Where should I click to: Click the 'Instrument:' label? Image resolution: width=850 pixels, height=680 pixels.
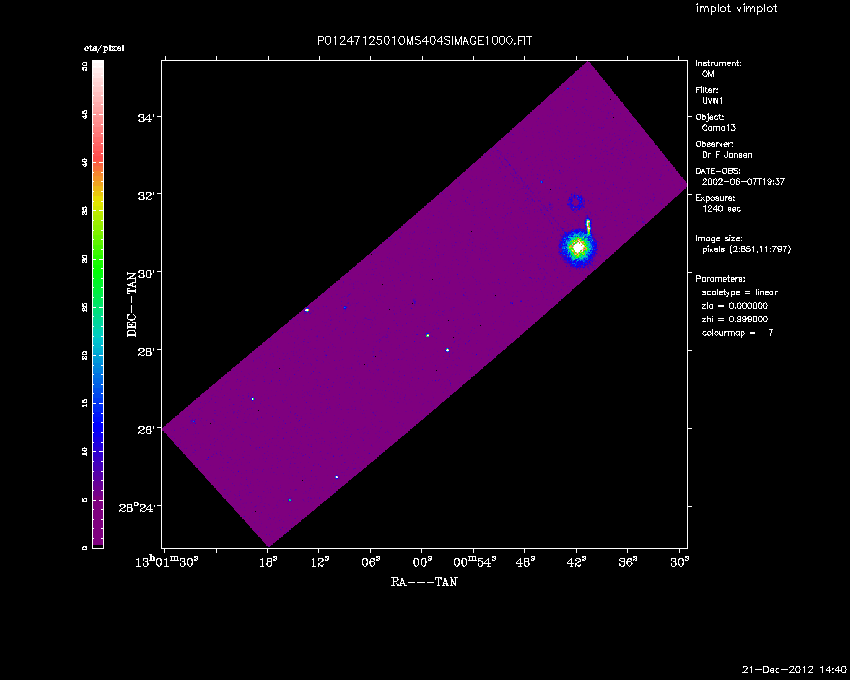[718, 63]
